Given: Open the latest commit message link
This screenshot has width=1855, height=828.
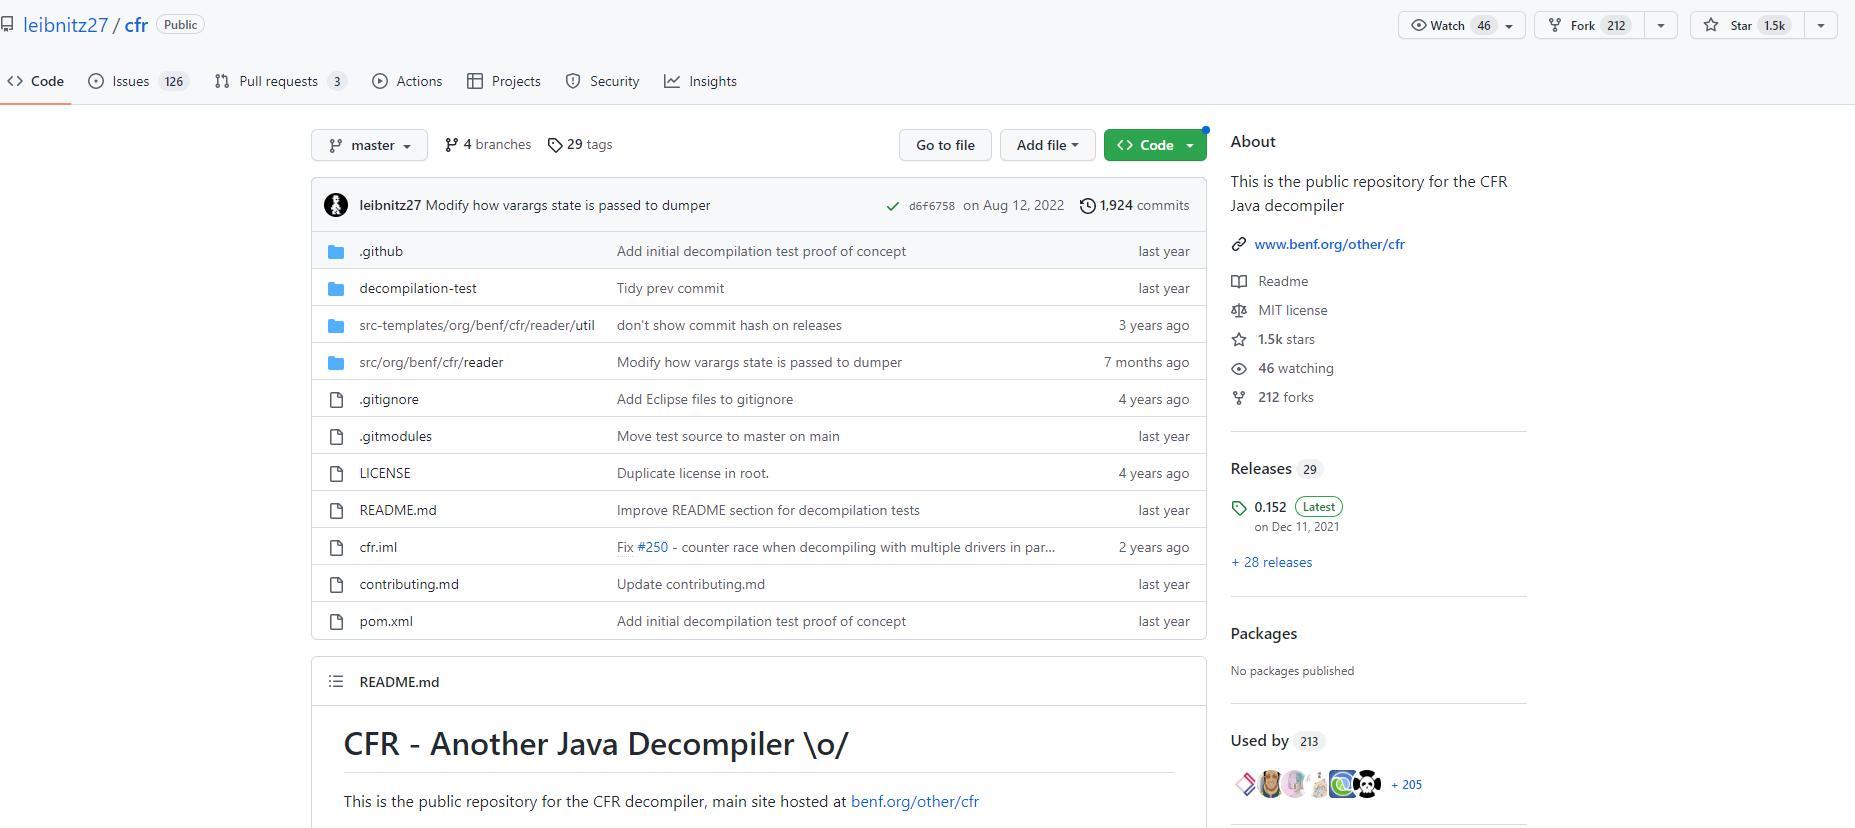Looking at the screenshot, I should pos(568,205).
